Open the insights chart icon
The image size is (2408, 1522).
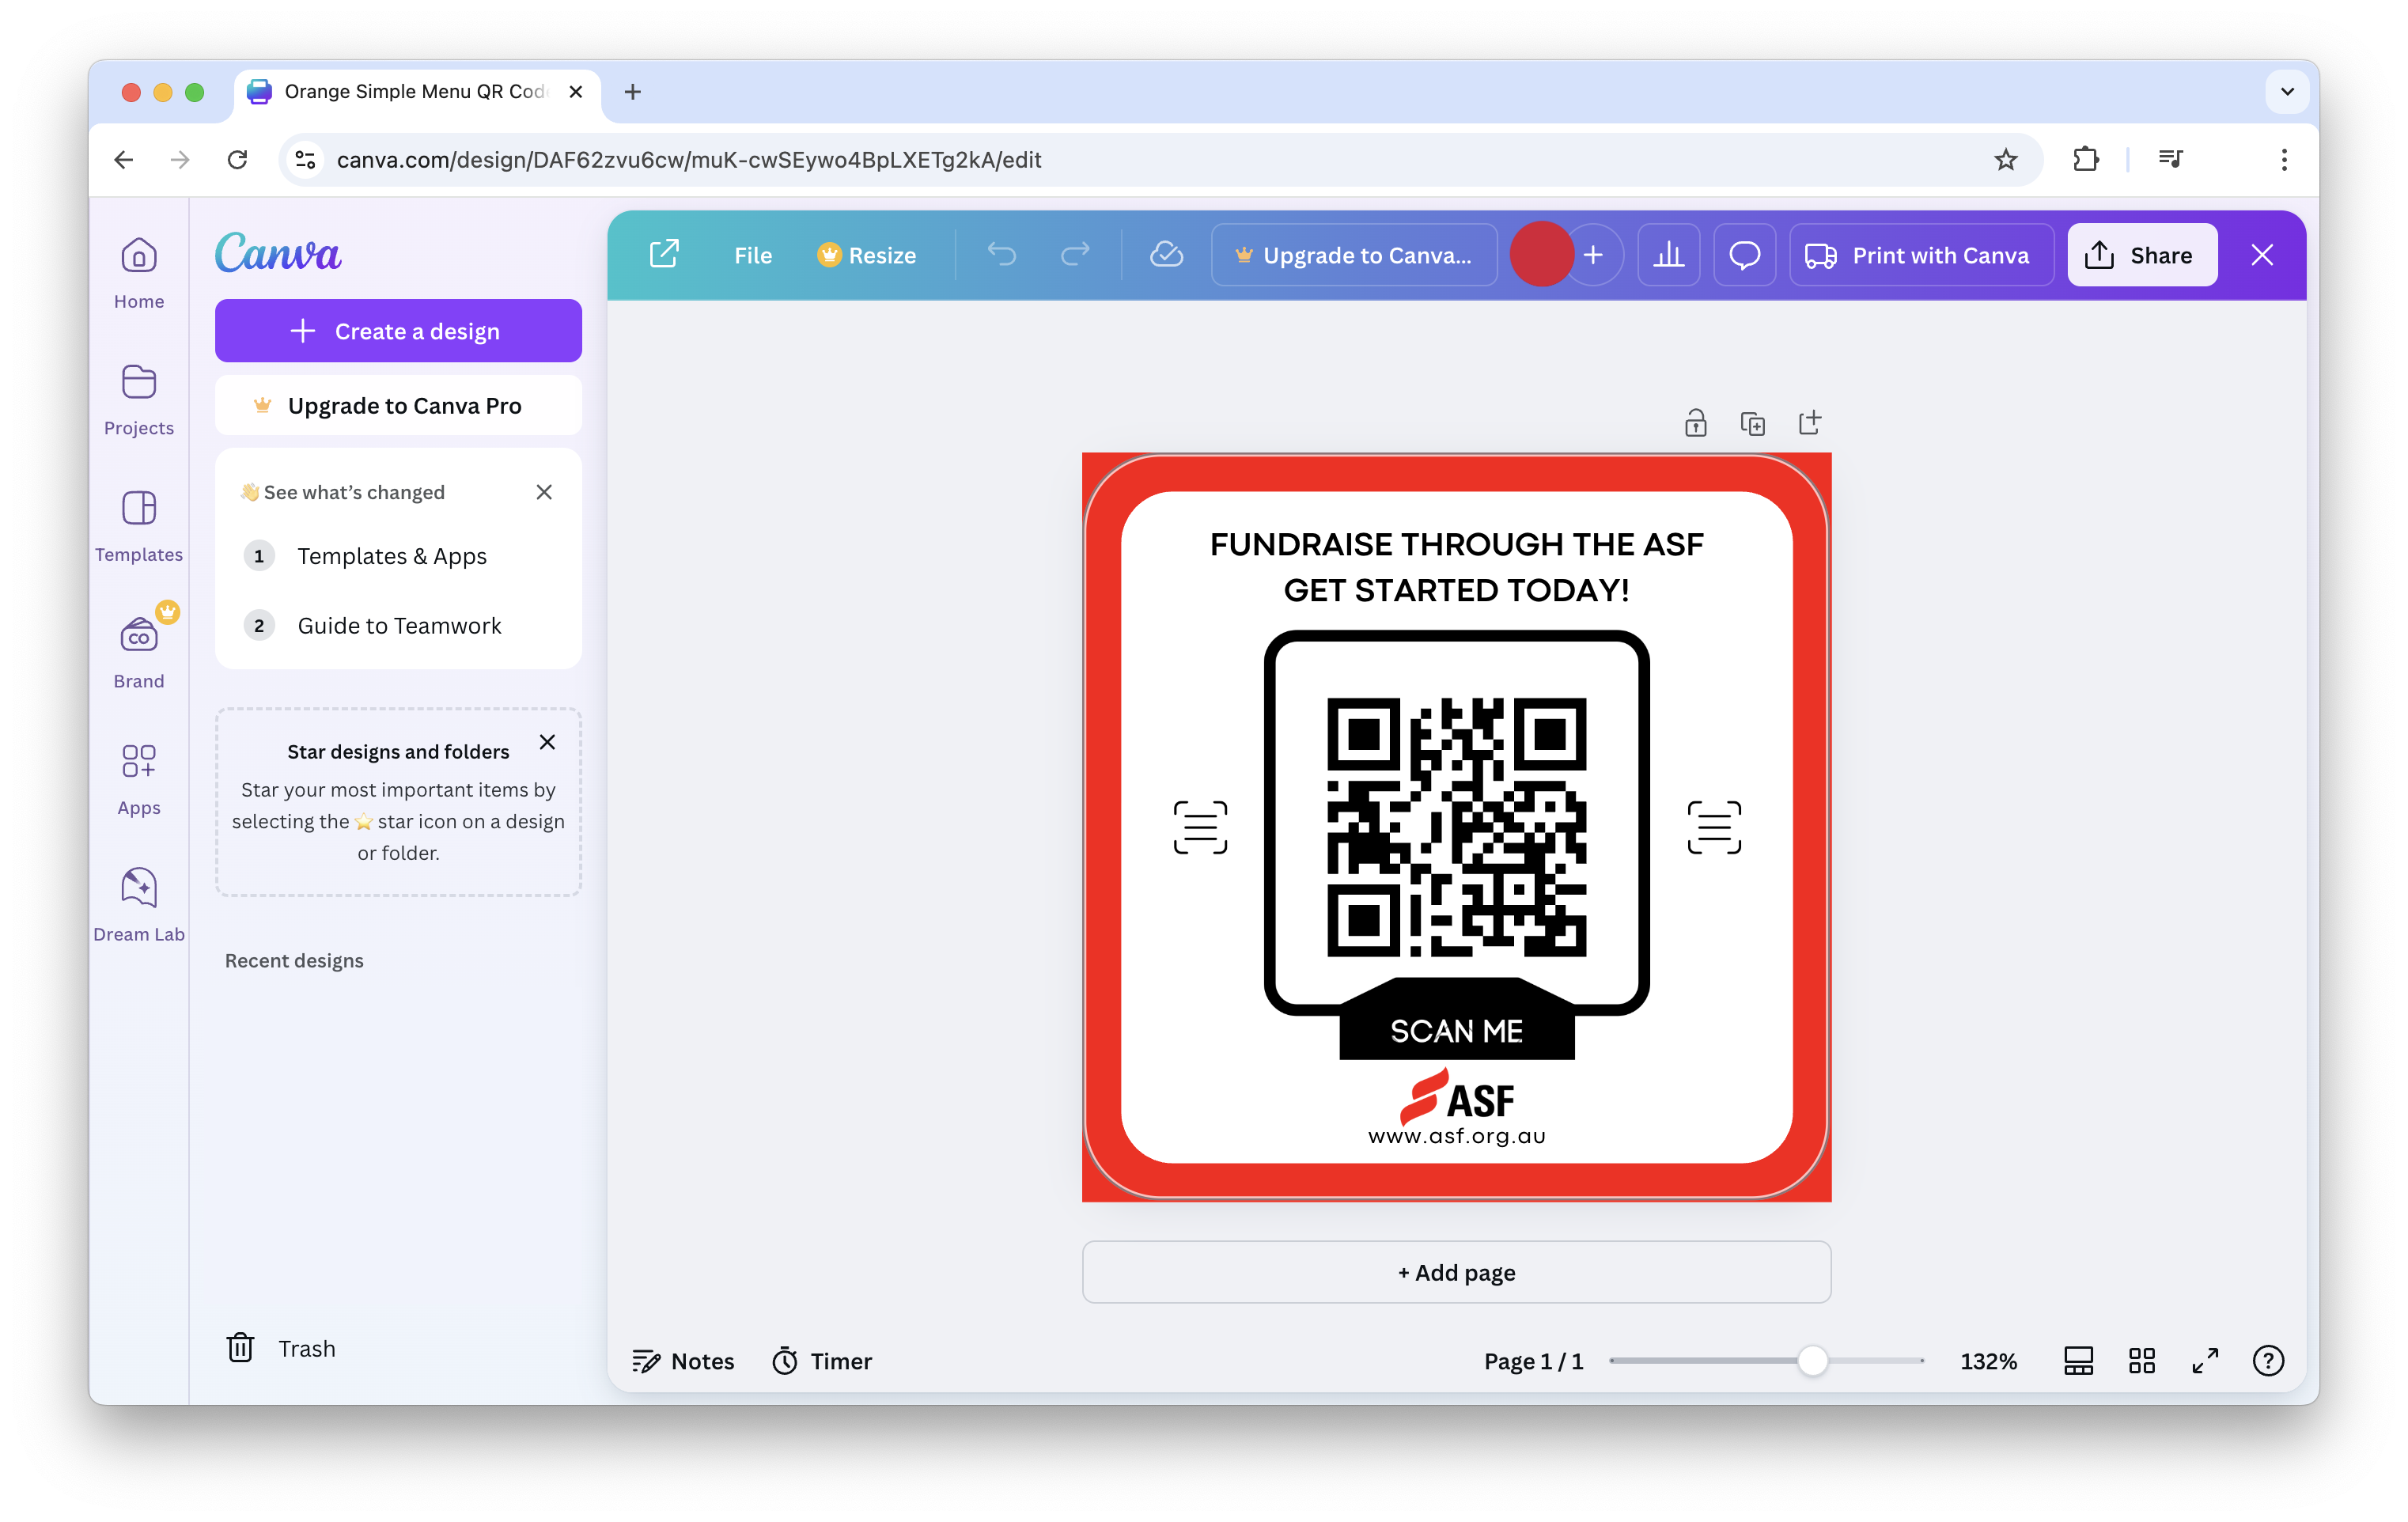point(1668,255)
